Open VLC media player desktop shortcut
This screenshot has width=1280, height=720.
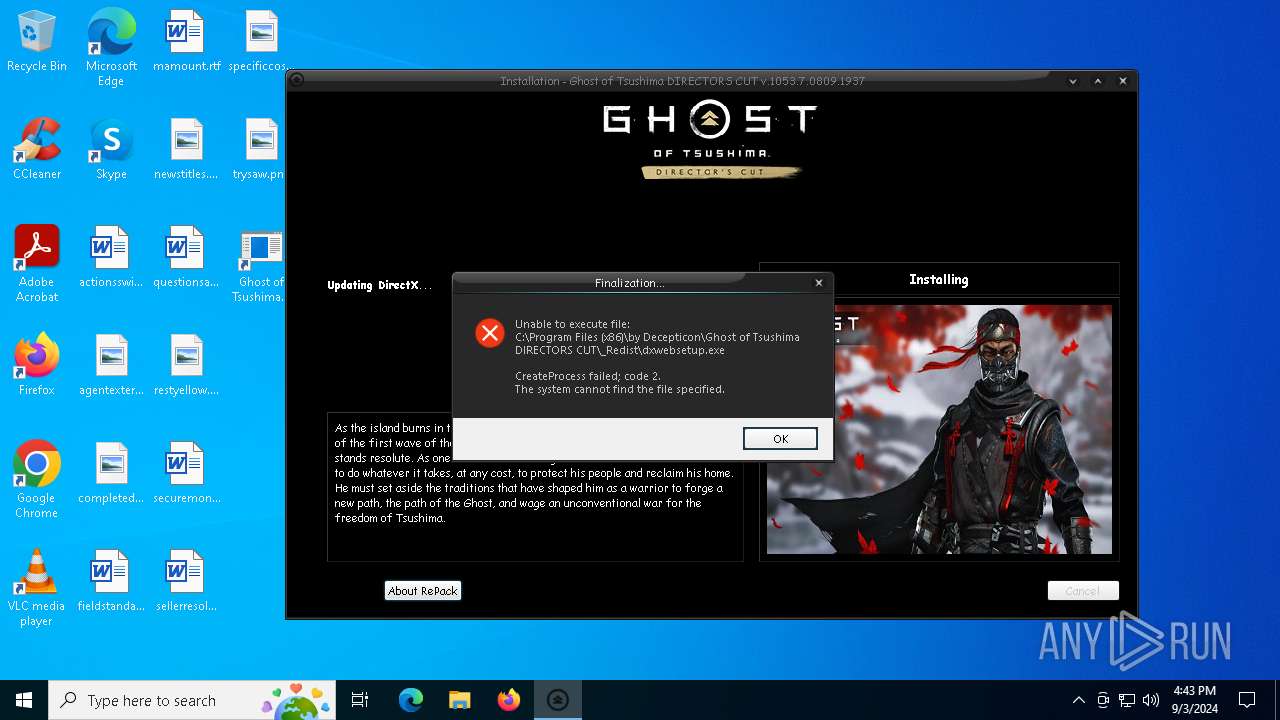(37, 588)
